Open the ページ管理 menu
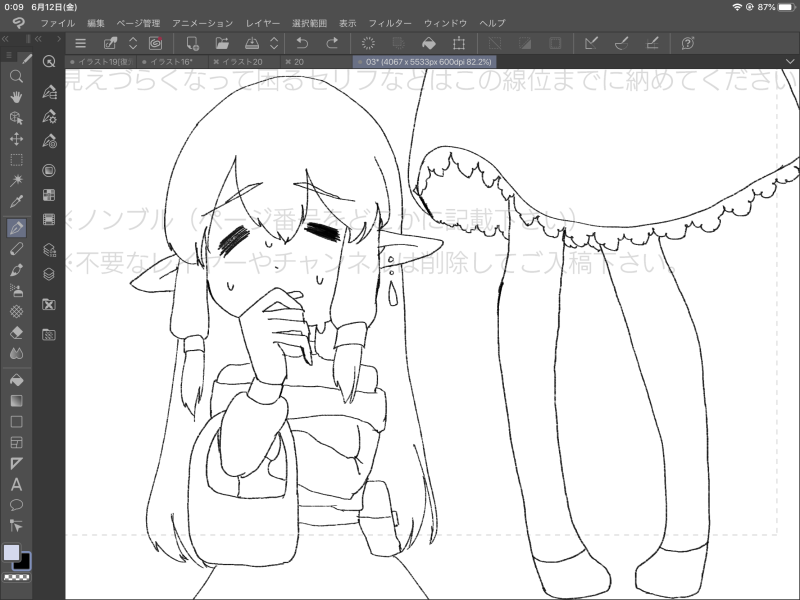The image size is (800, 600). click(138, 23)
